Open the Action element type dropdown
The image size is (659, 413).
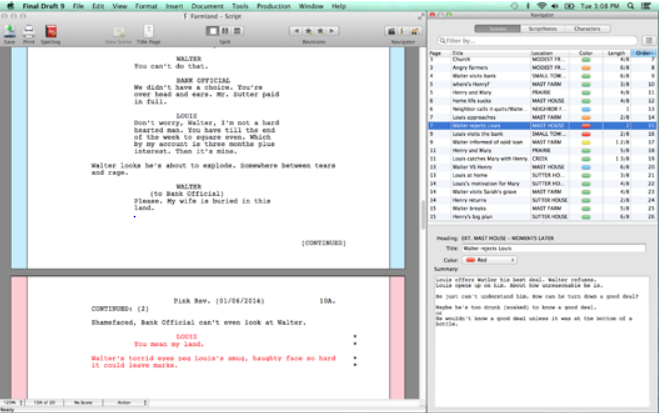click(125, 402)
